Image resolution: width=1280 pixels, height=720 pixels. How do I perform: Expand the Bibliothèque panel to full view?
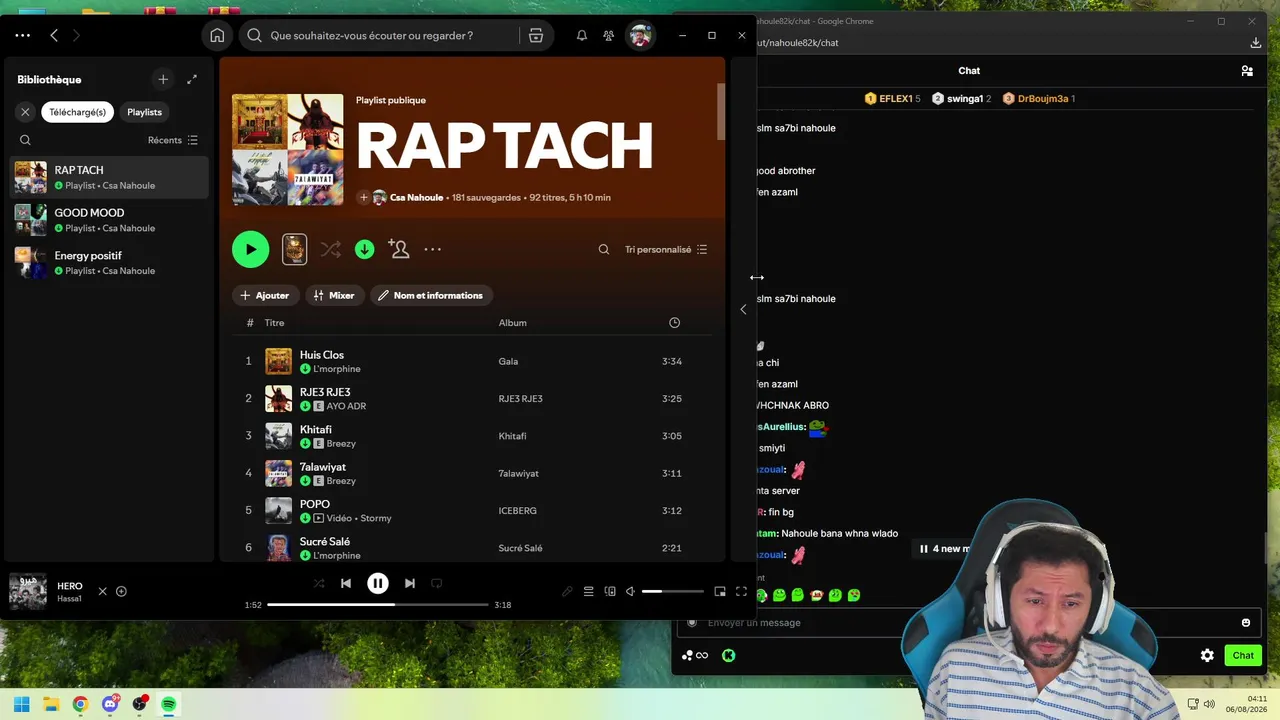click(192, 79)
